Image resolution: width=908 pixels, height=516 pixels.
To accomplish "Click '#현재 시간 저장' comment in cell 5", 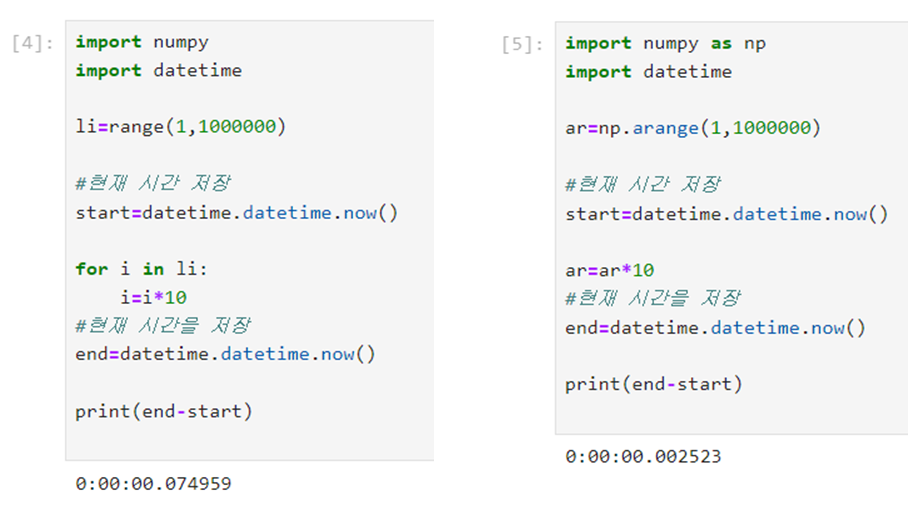I will pos(643,185).
